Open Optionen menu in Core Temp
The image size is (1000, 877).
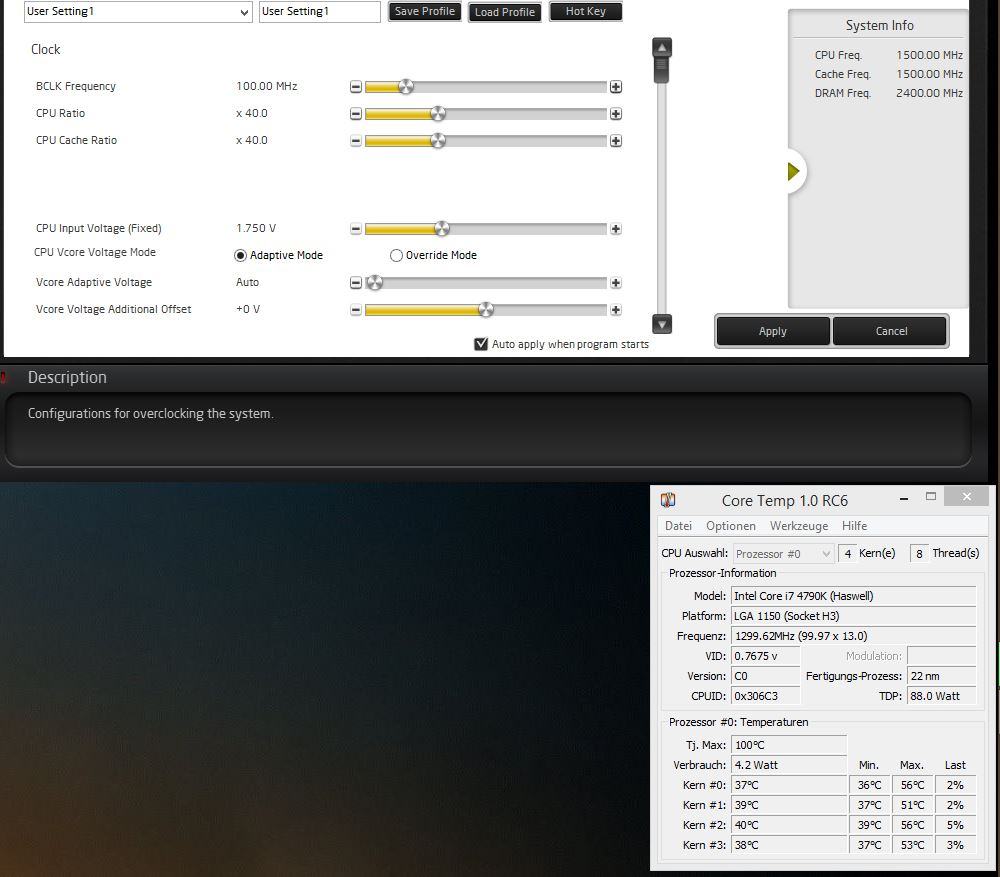point(731,526)
